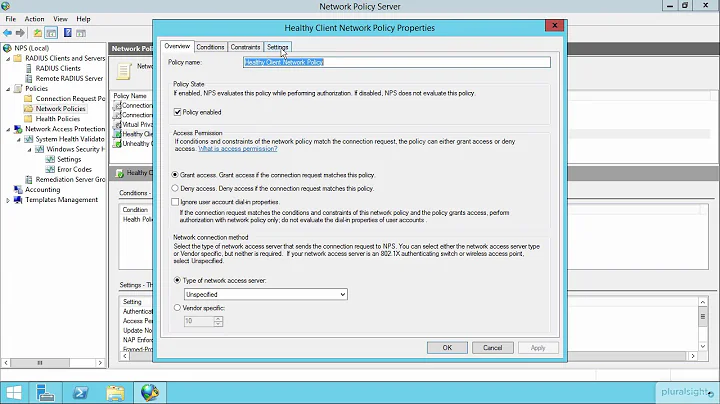Close the policy properties dialog
This screenshot has height=404, width=720.
point(555,25)
